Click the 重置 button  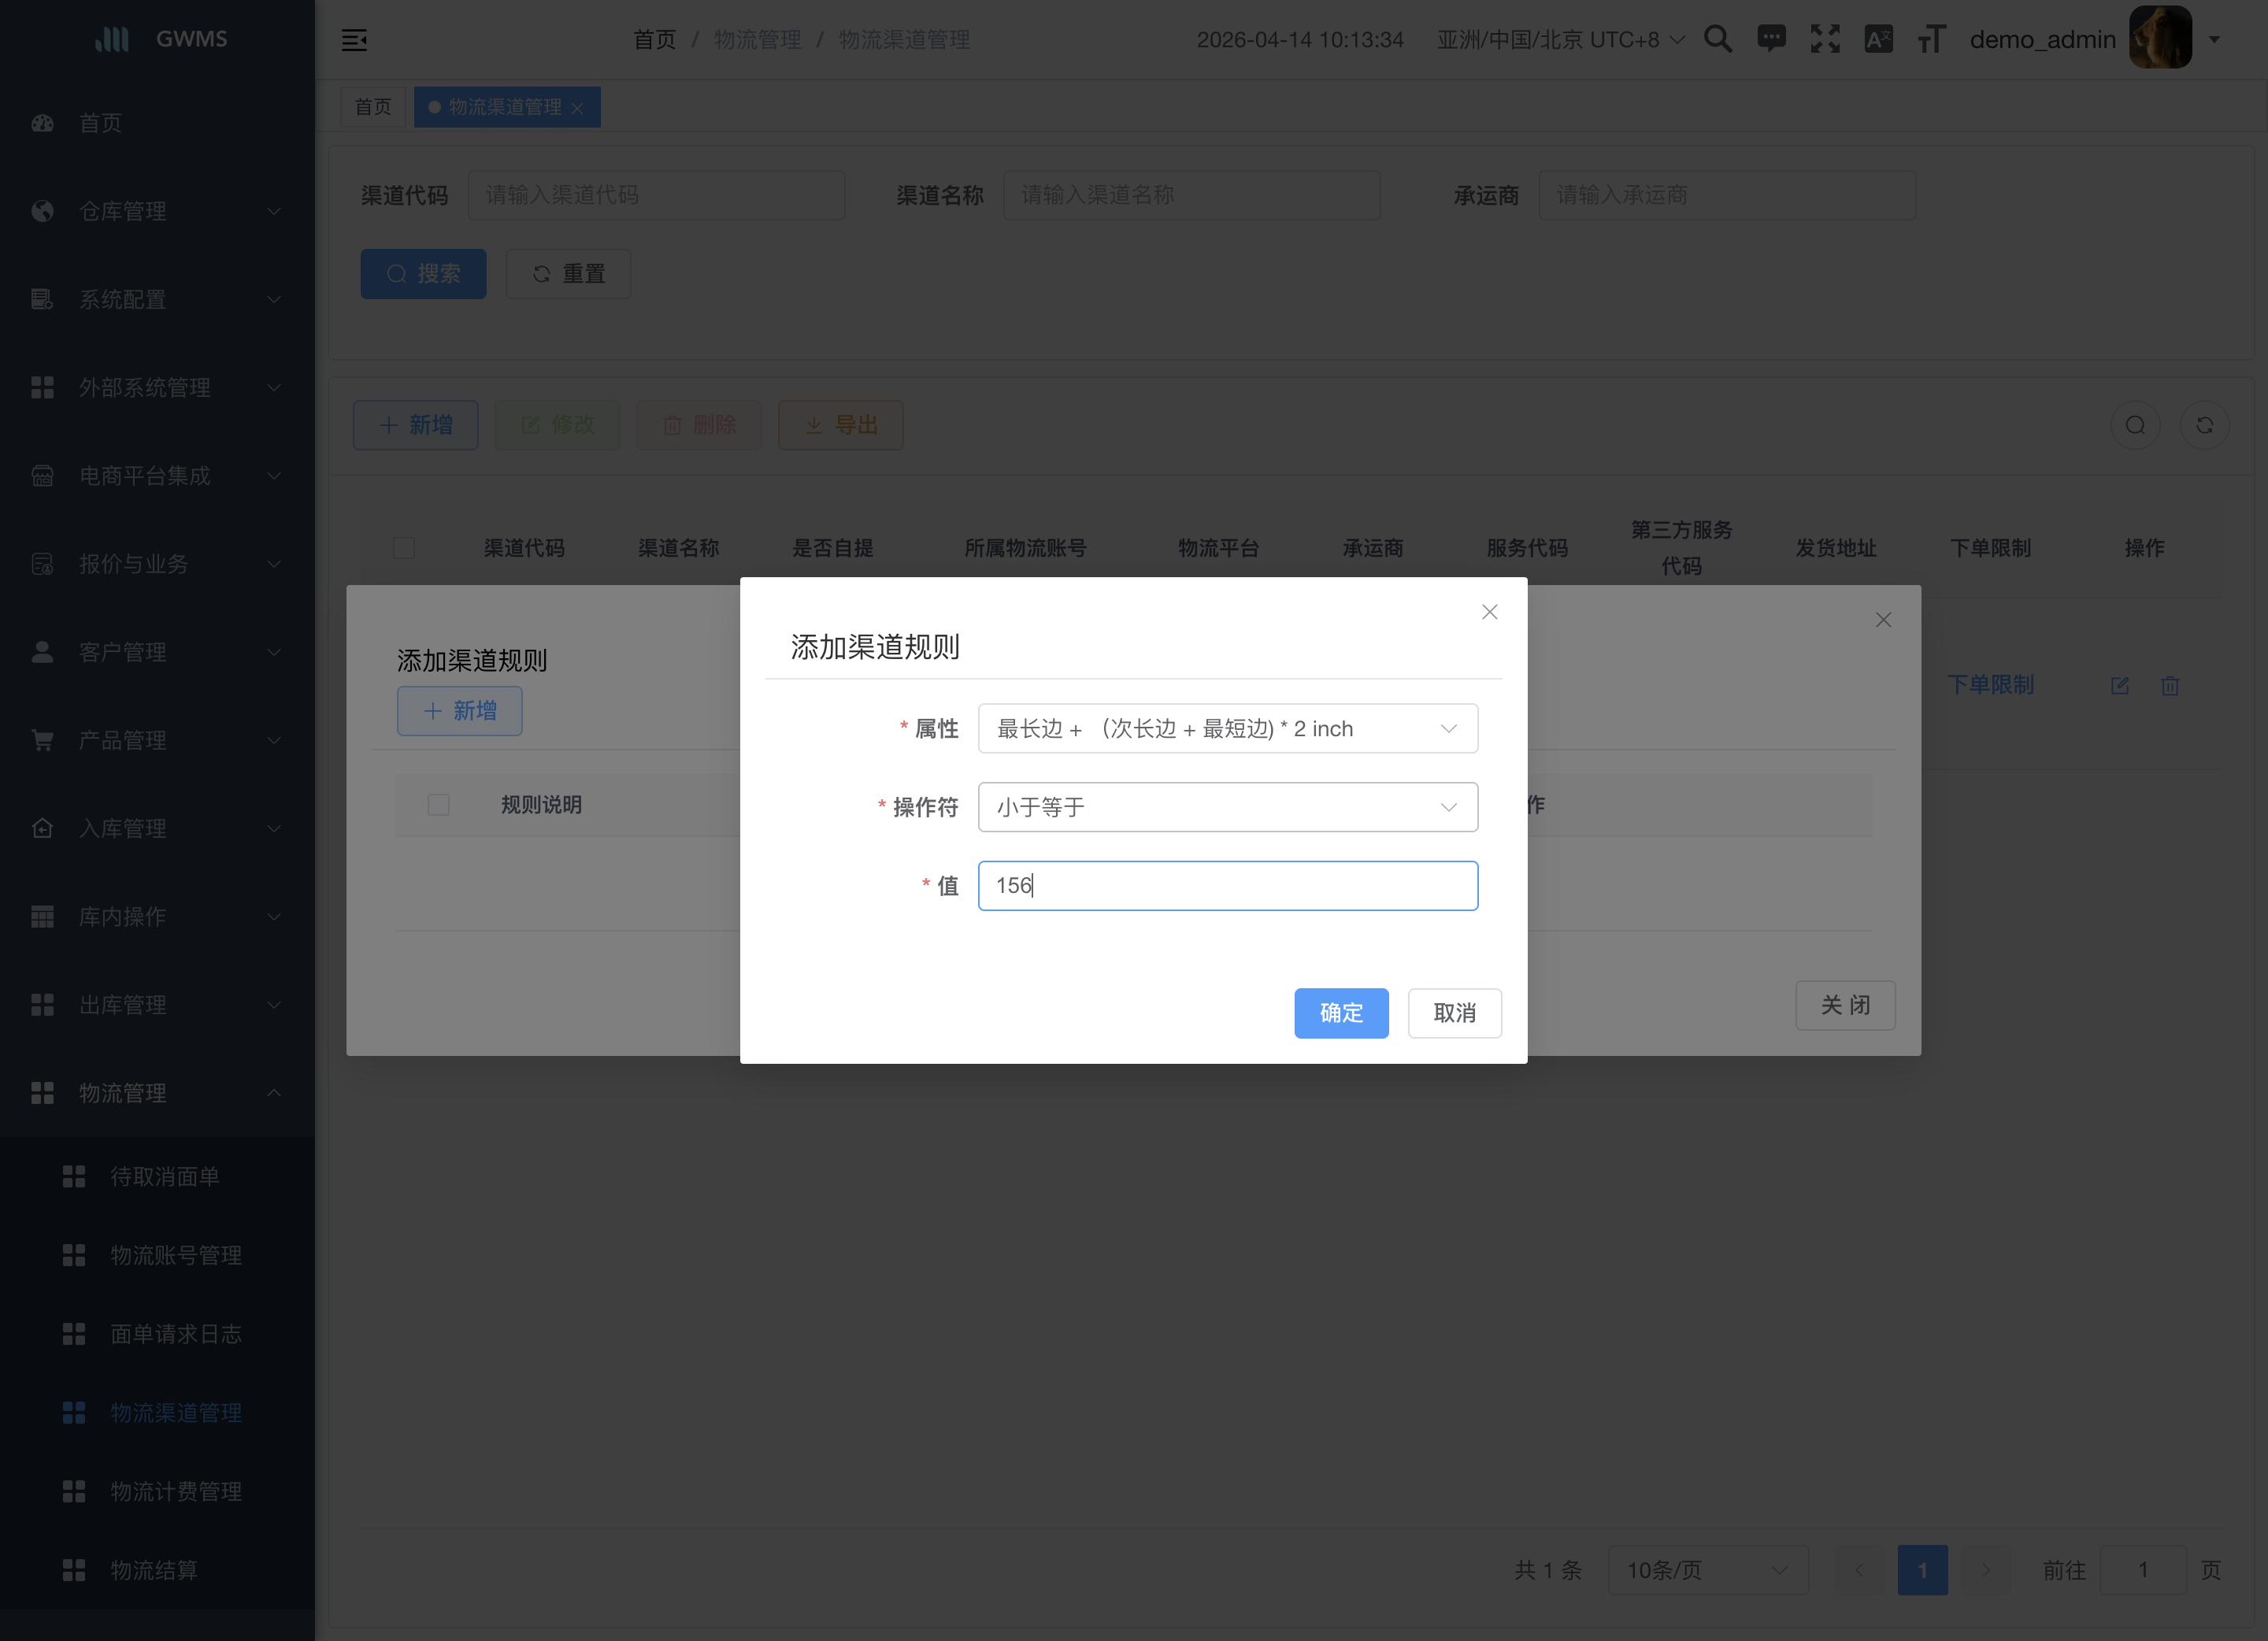(568, 274)
